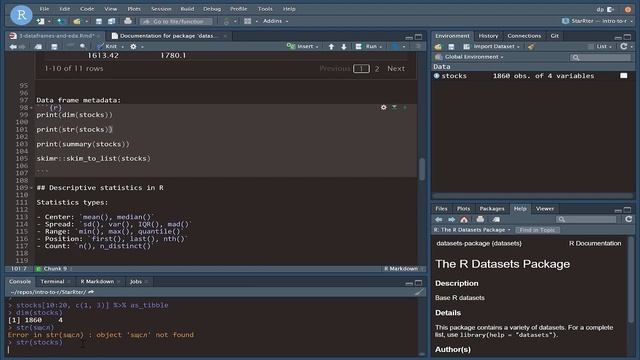Screen dimensions: 640x360
Task: Save the Rmd file in editor toolbar
Action: (54, 47)
